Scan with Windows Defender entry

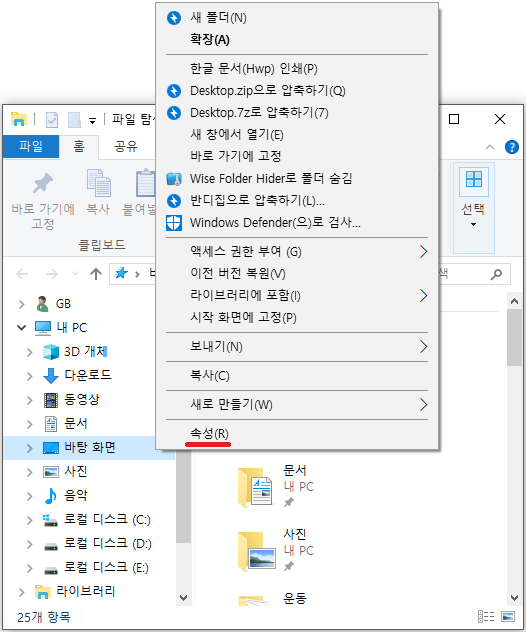tap(297, 222)
